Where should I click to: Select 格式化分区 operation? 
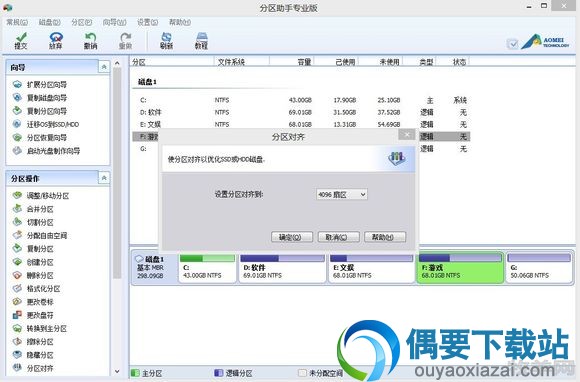pyautogui.click(x=36, y=289)
